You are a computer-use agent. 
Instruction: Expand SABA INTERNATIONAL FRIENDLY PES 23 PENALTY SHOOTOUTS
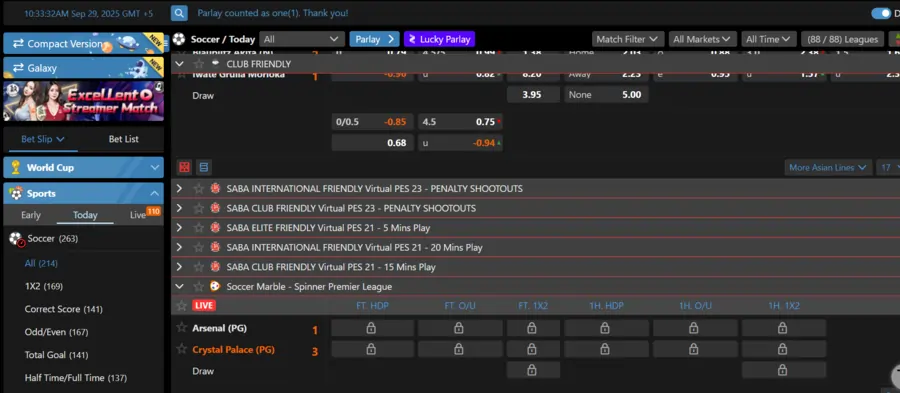click(180, 188)
